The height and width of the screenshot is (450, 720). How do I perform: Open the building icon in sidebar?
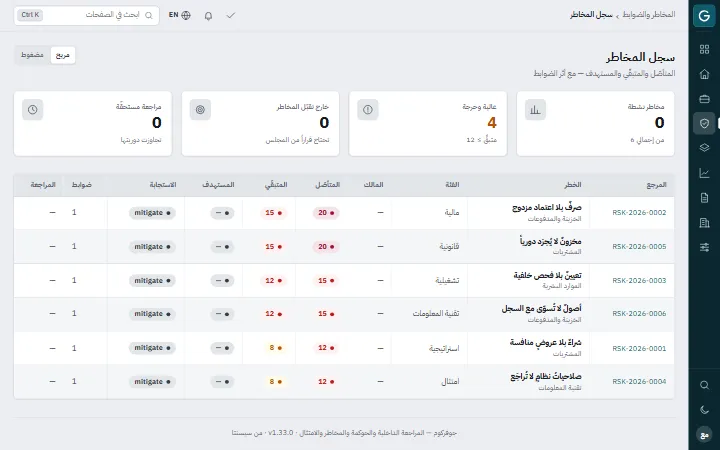coord(704,223)
